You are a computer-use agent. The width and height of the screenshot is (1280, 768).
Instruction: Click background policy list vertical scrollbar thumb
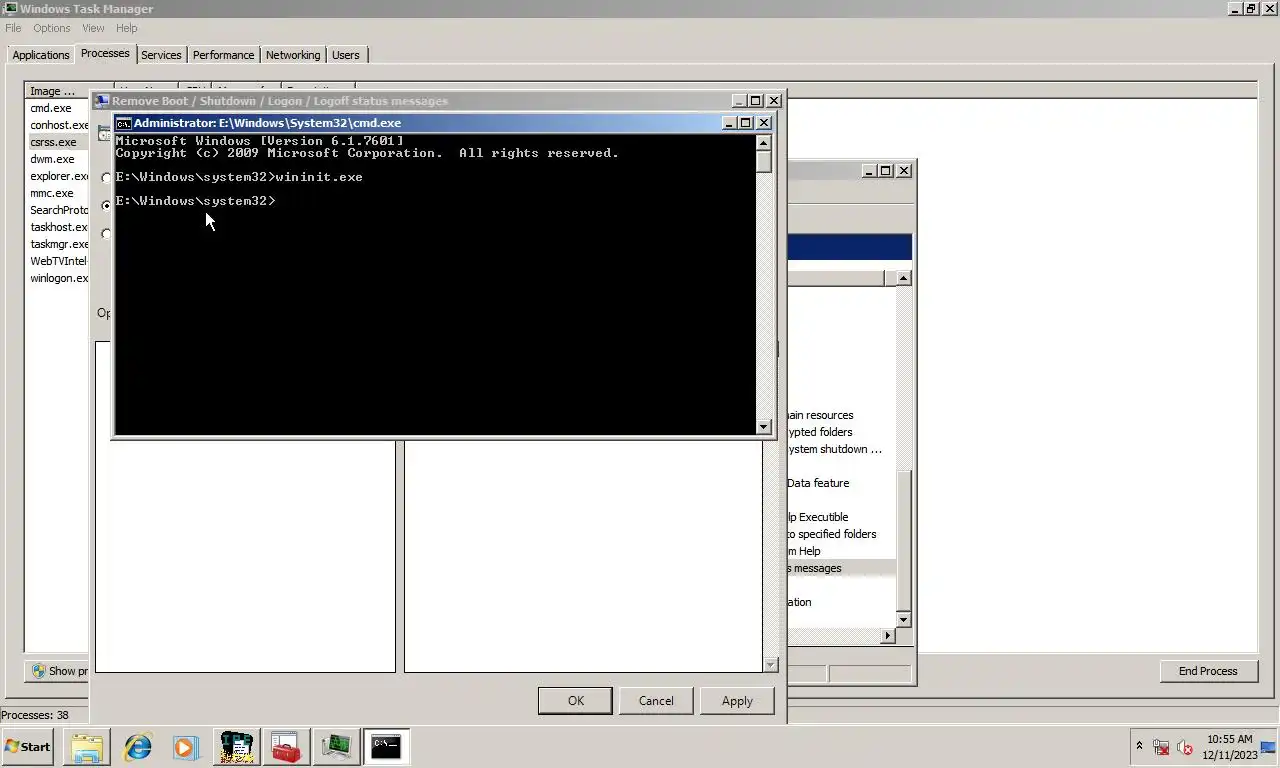tap(903, 540)
